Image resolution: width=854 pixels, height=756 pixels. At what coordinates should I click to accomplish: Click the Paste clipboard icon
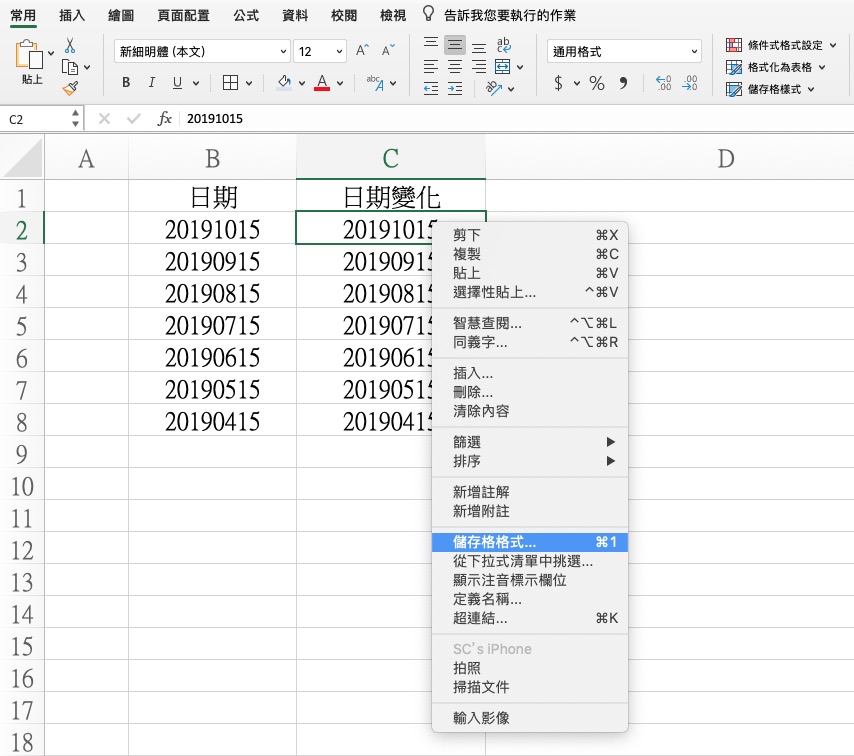point(31,57)
